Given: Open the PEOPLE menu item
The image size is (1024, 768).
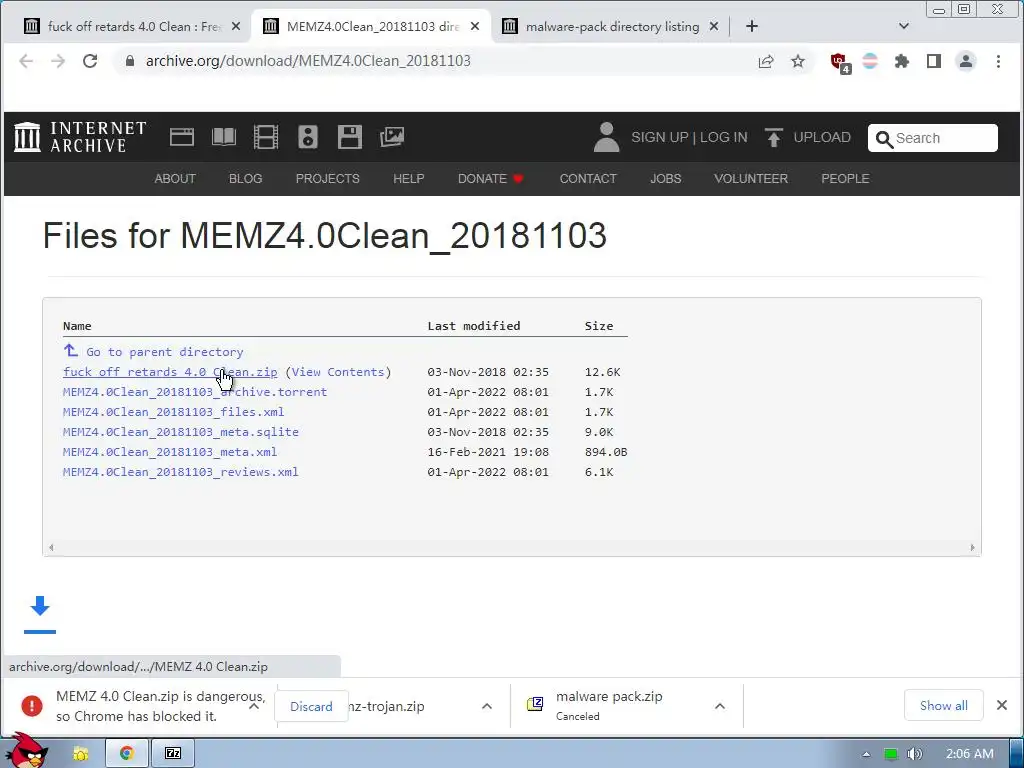Looking at the screenshot, I should [x=845, y=178].
